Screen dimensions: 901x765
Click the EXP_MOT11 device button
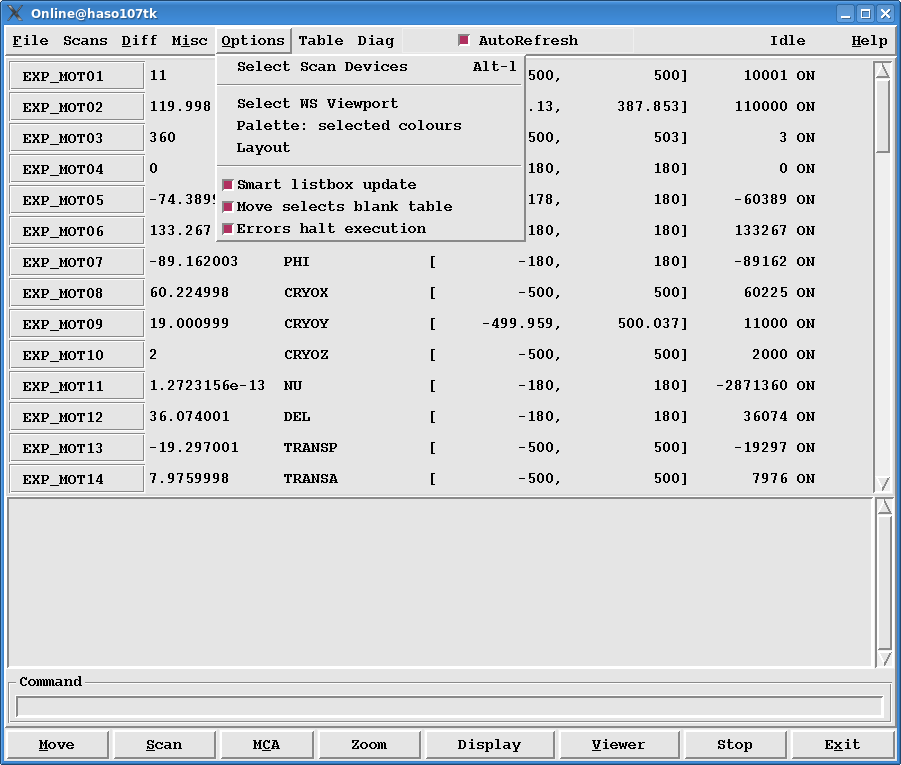point(76,386)
